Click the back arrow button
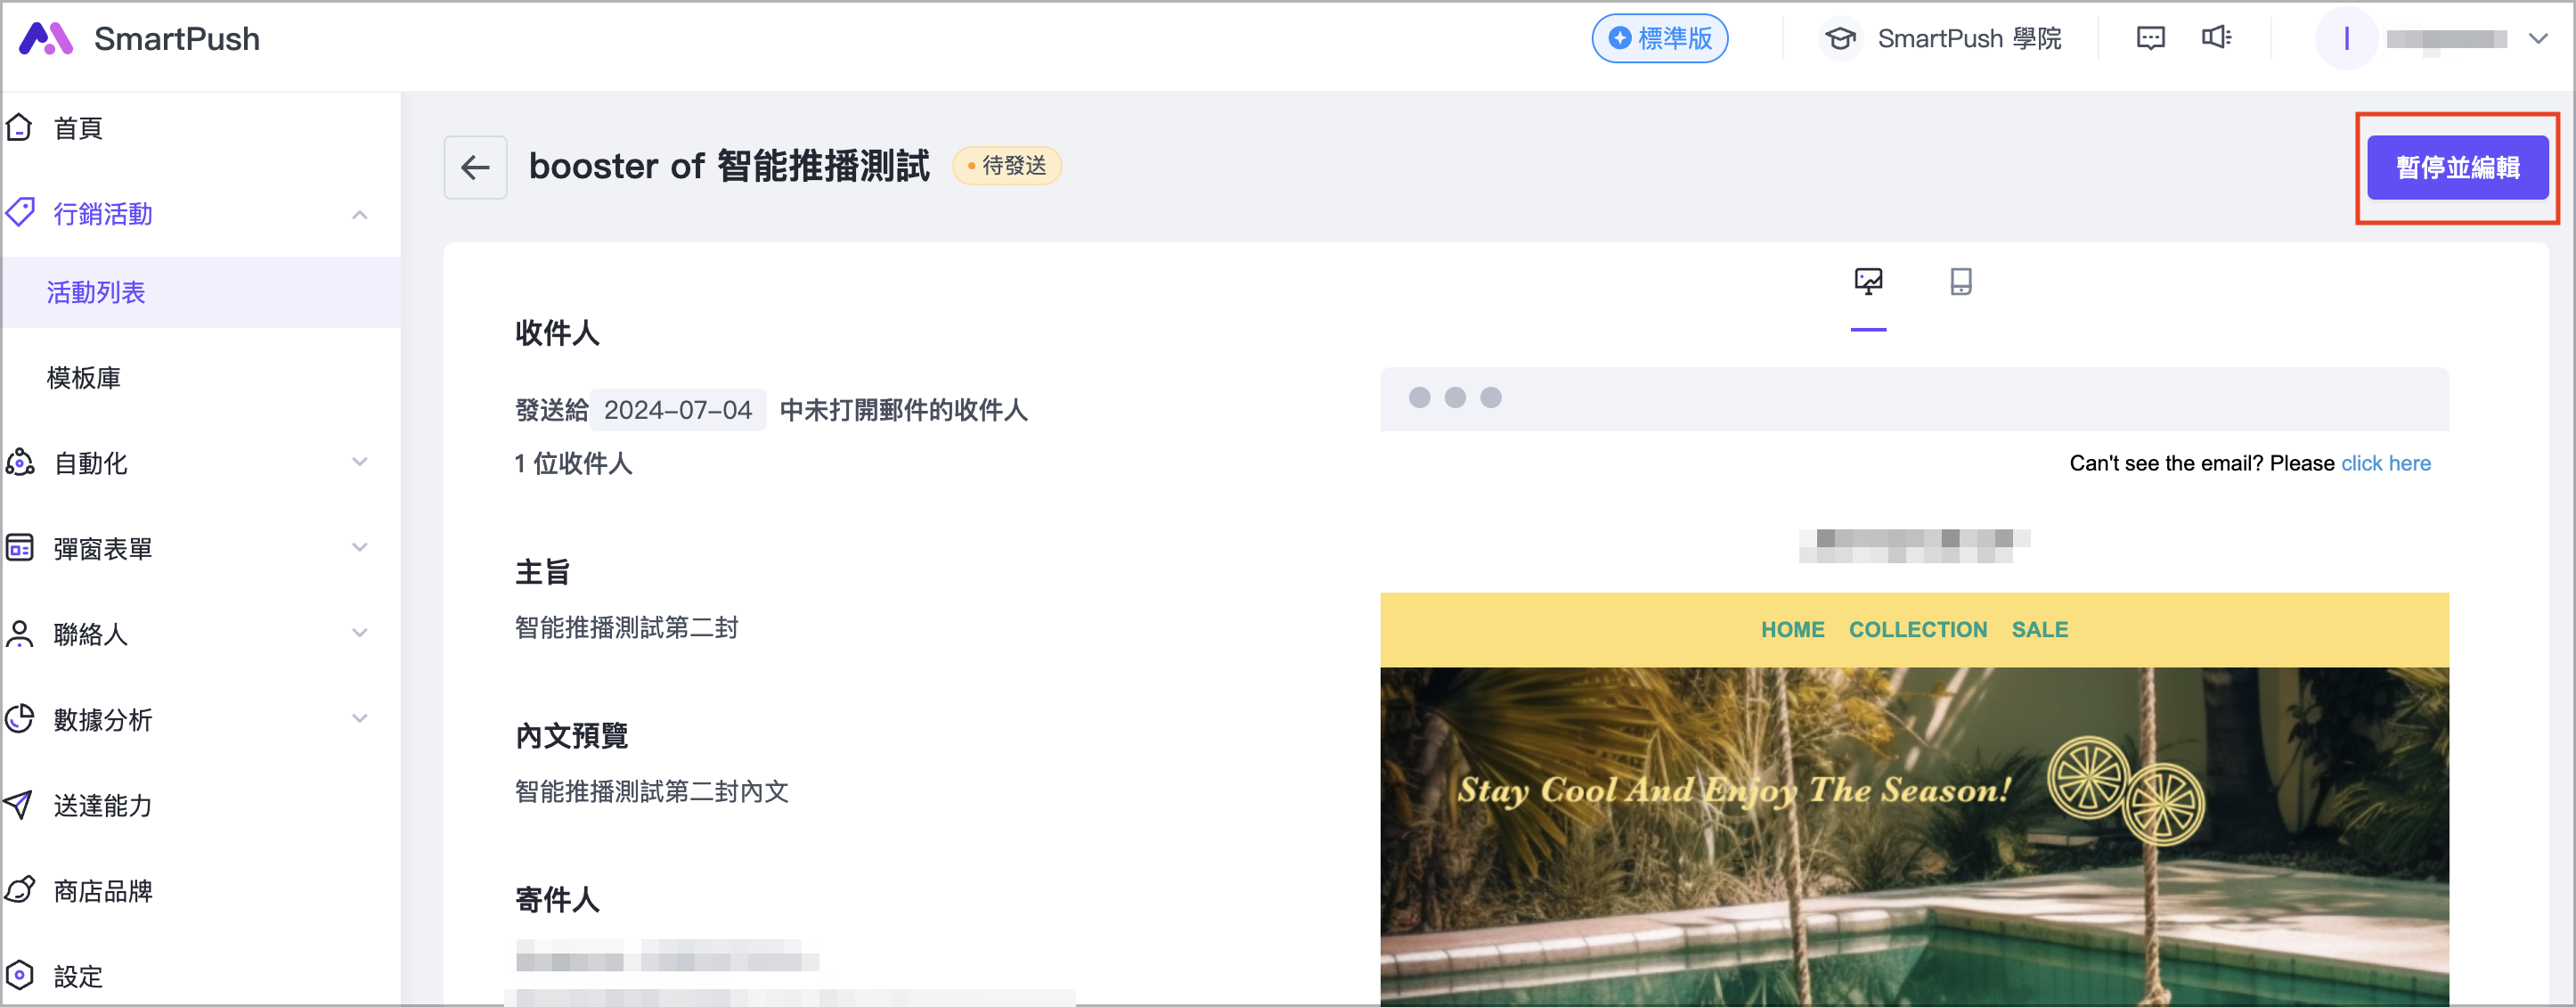2576x1007 pixels. click(x=475, y=167)
